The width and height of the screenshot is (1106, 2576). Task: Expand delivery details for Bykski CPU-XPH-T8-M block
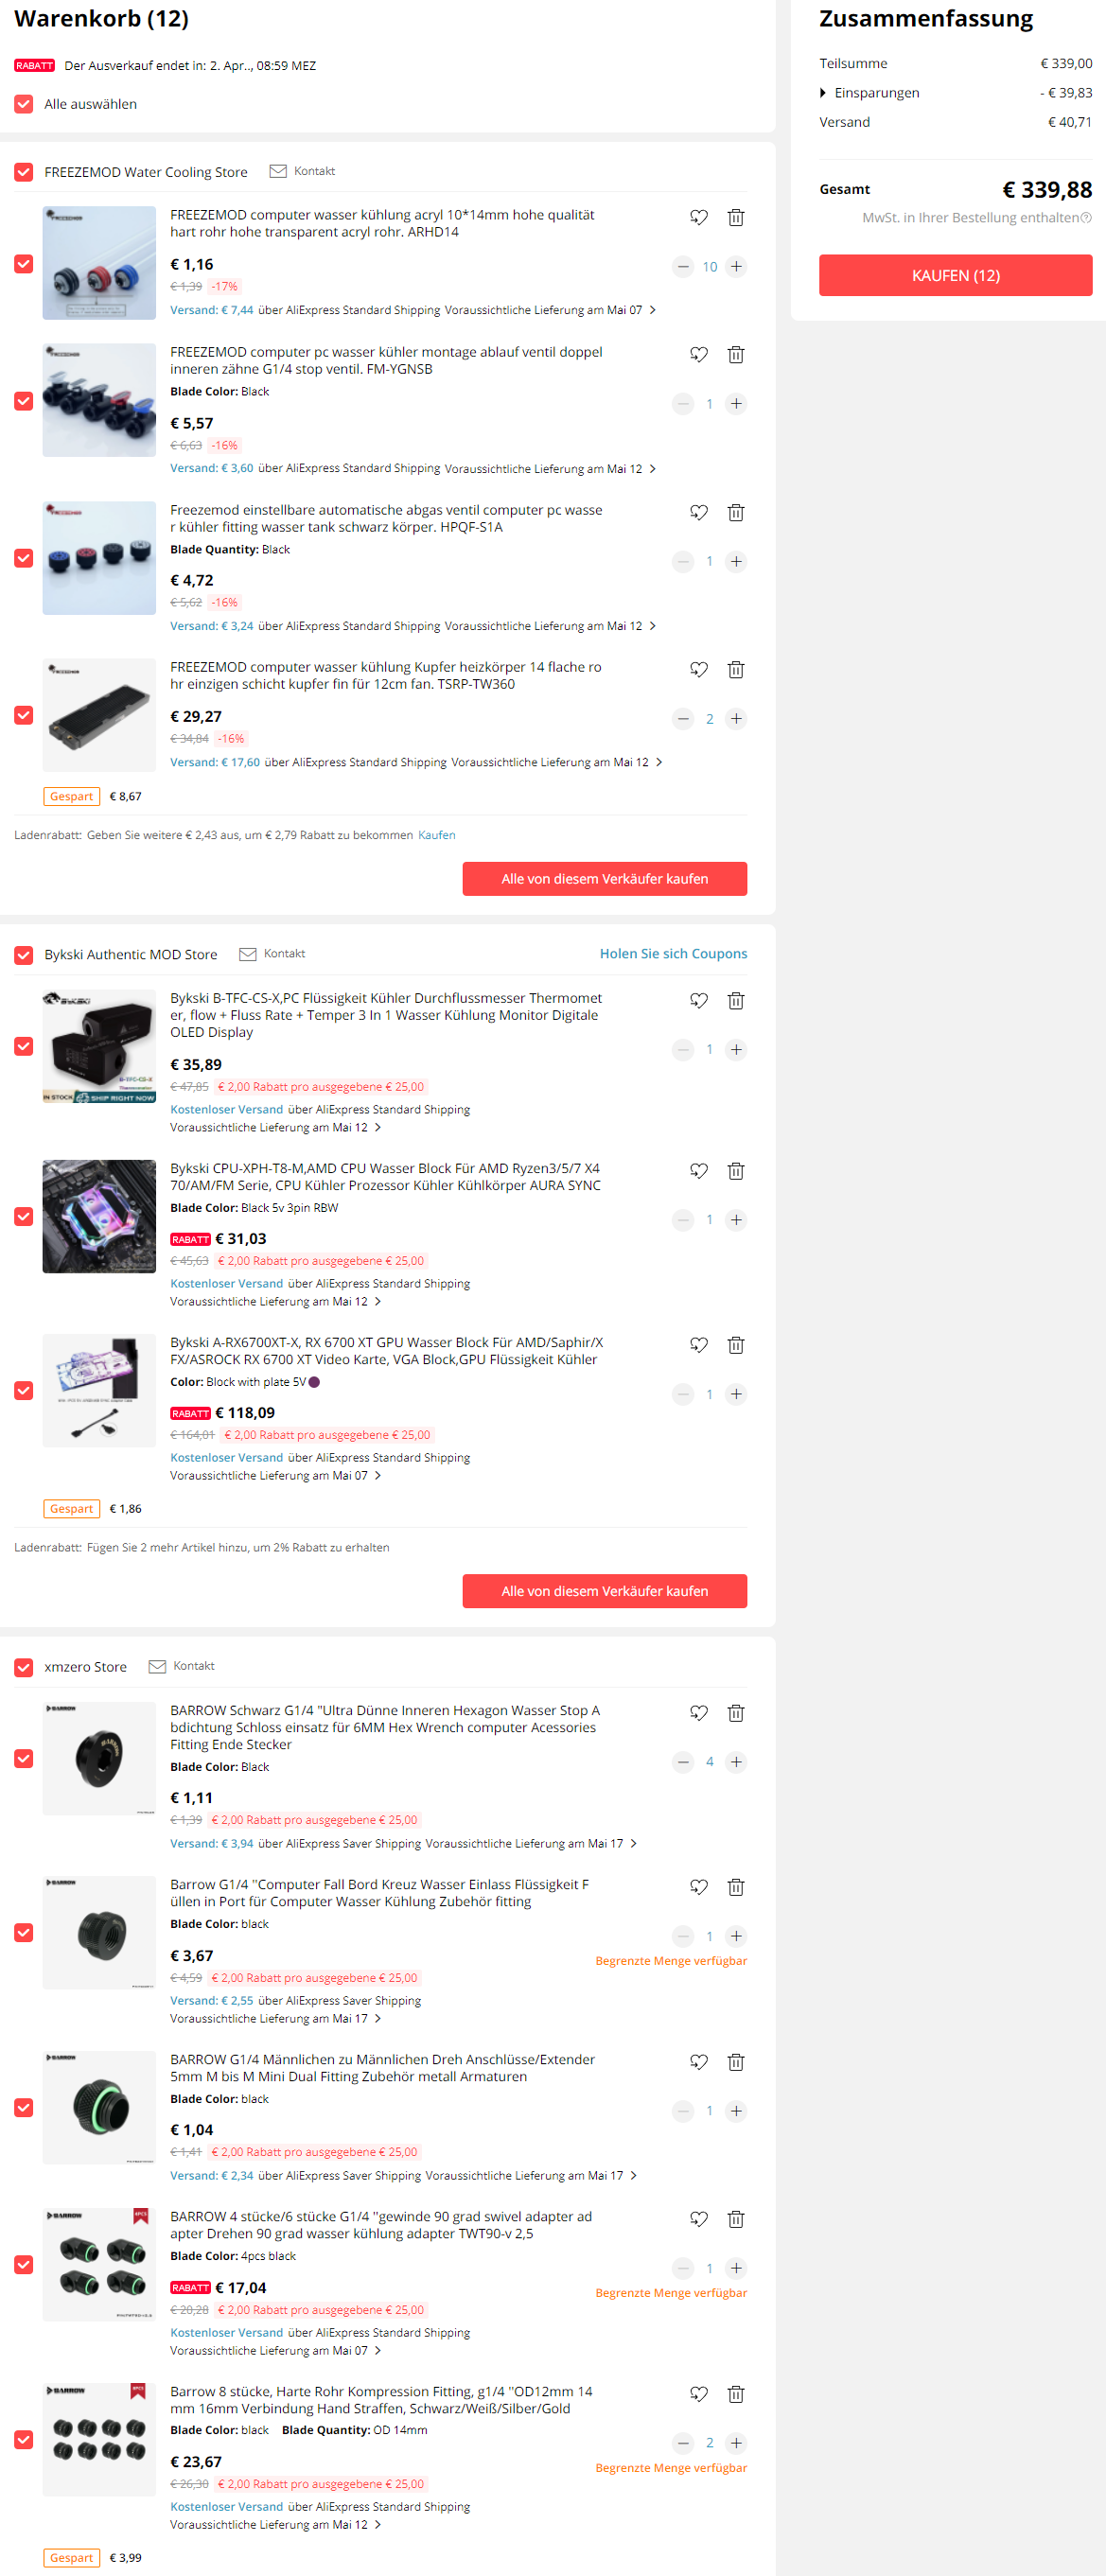378,1302
